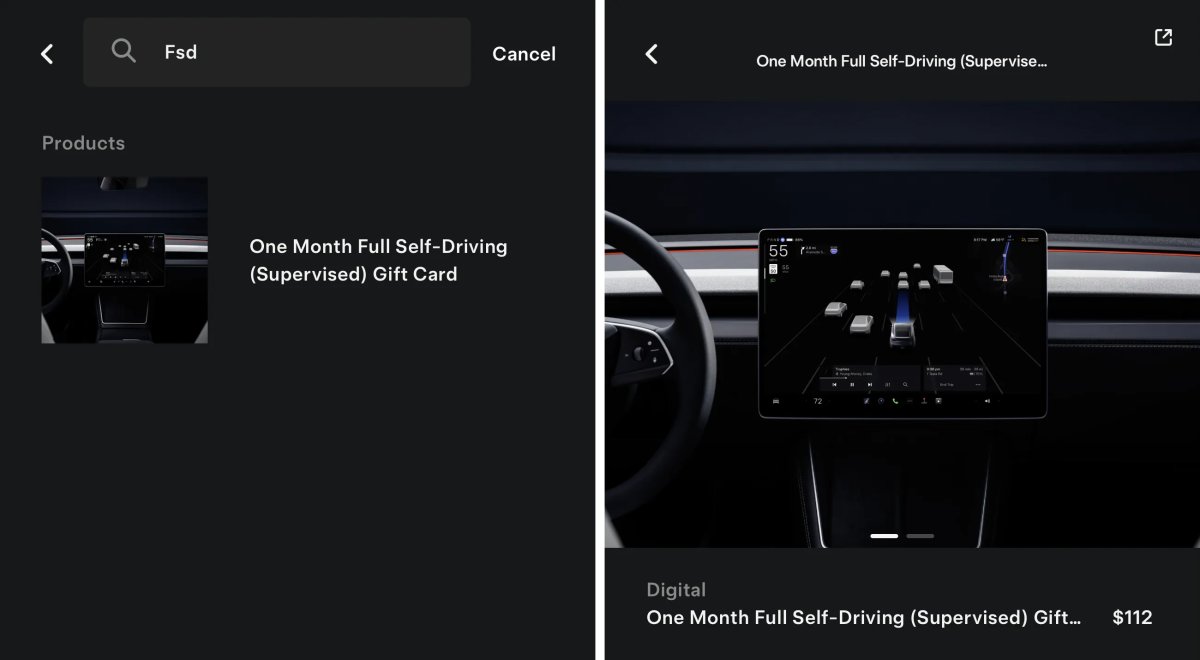Select the gift card name beside the price

click(864, 618)
